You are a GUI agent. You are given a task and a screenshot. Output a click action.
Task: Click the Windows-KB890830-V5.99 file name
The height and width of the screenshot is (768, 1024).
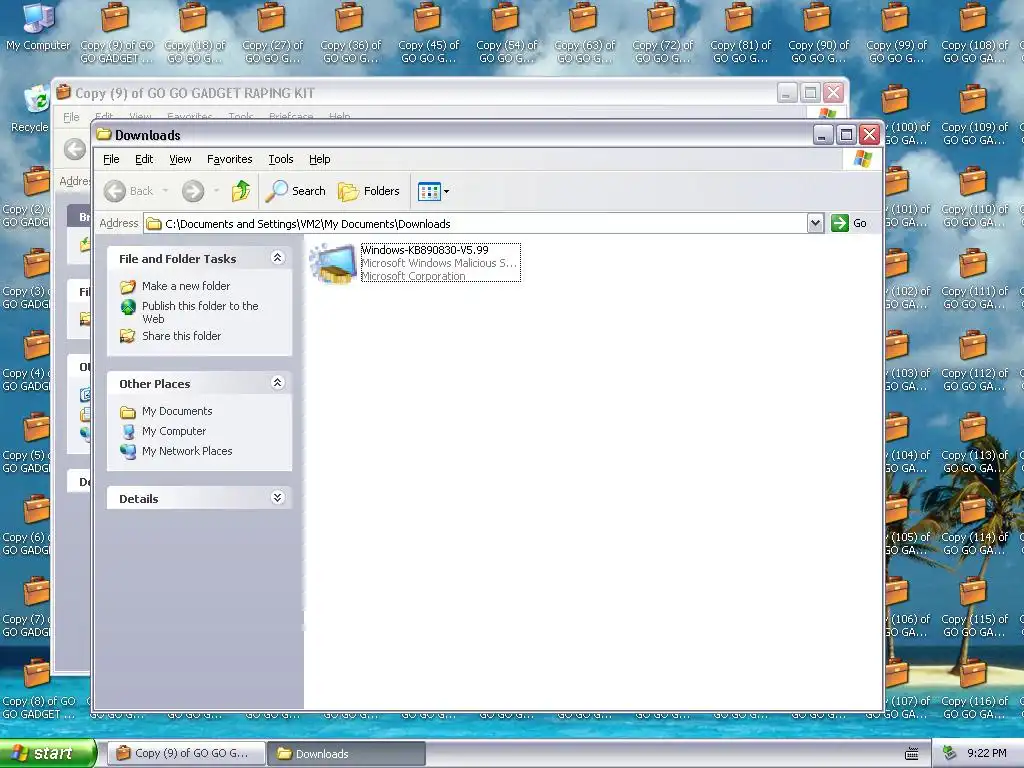[424, 250]
